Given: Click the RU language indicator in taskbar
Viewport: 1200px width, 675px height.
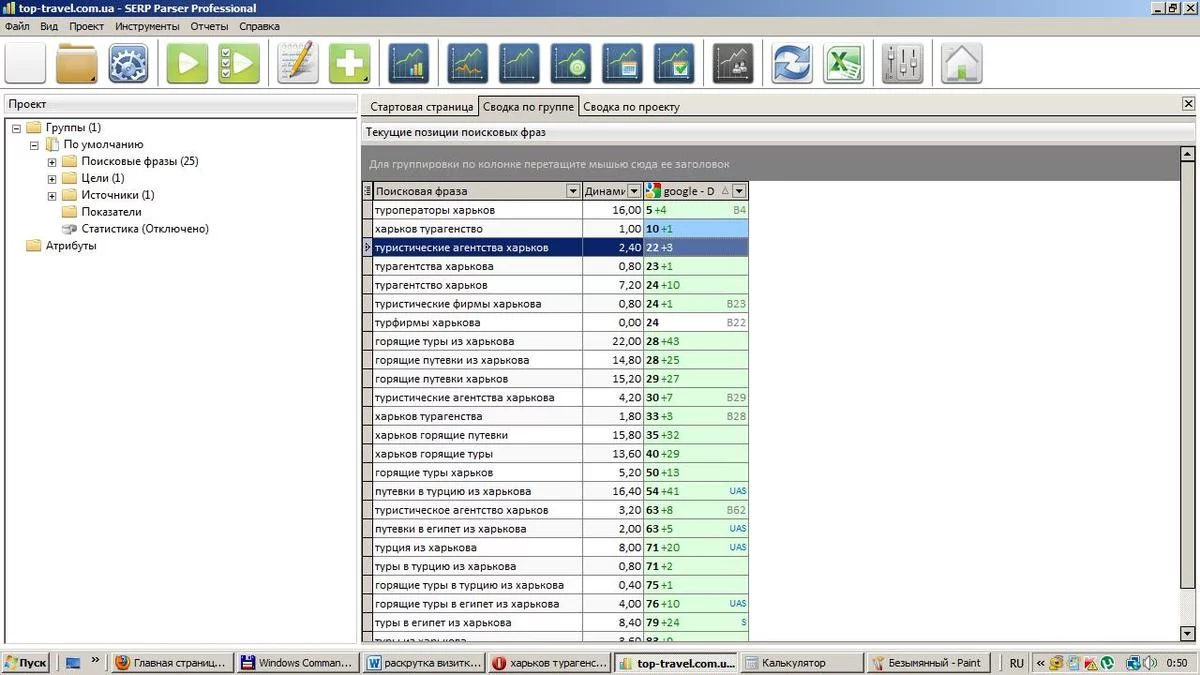Looking at the screenshot, I should coord(1017,662).
